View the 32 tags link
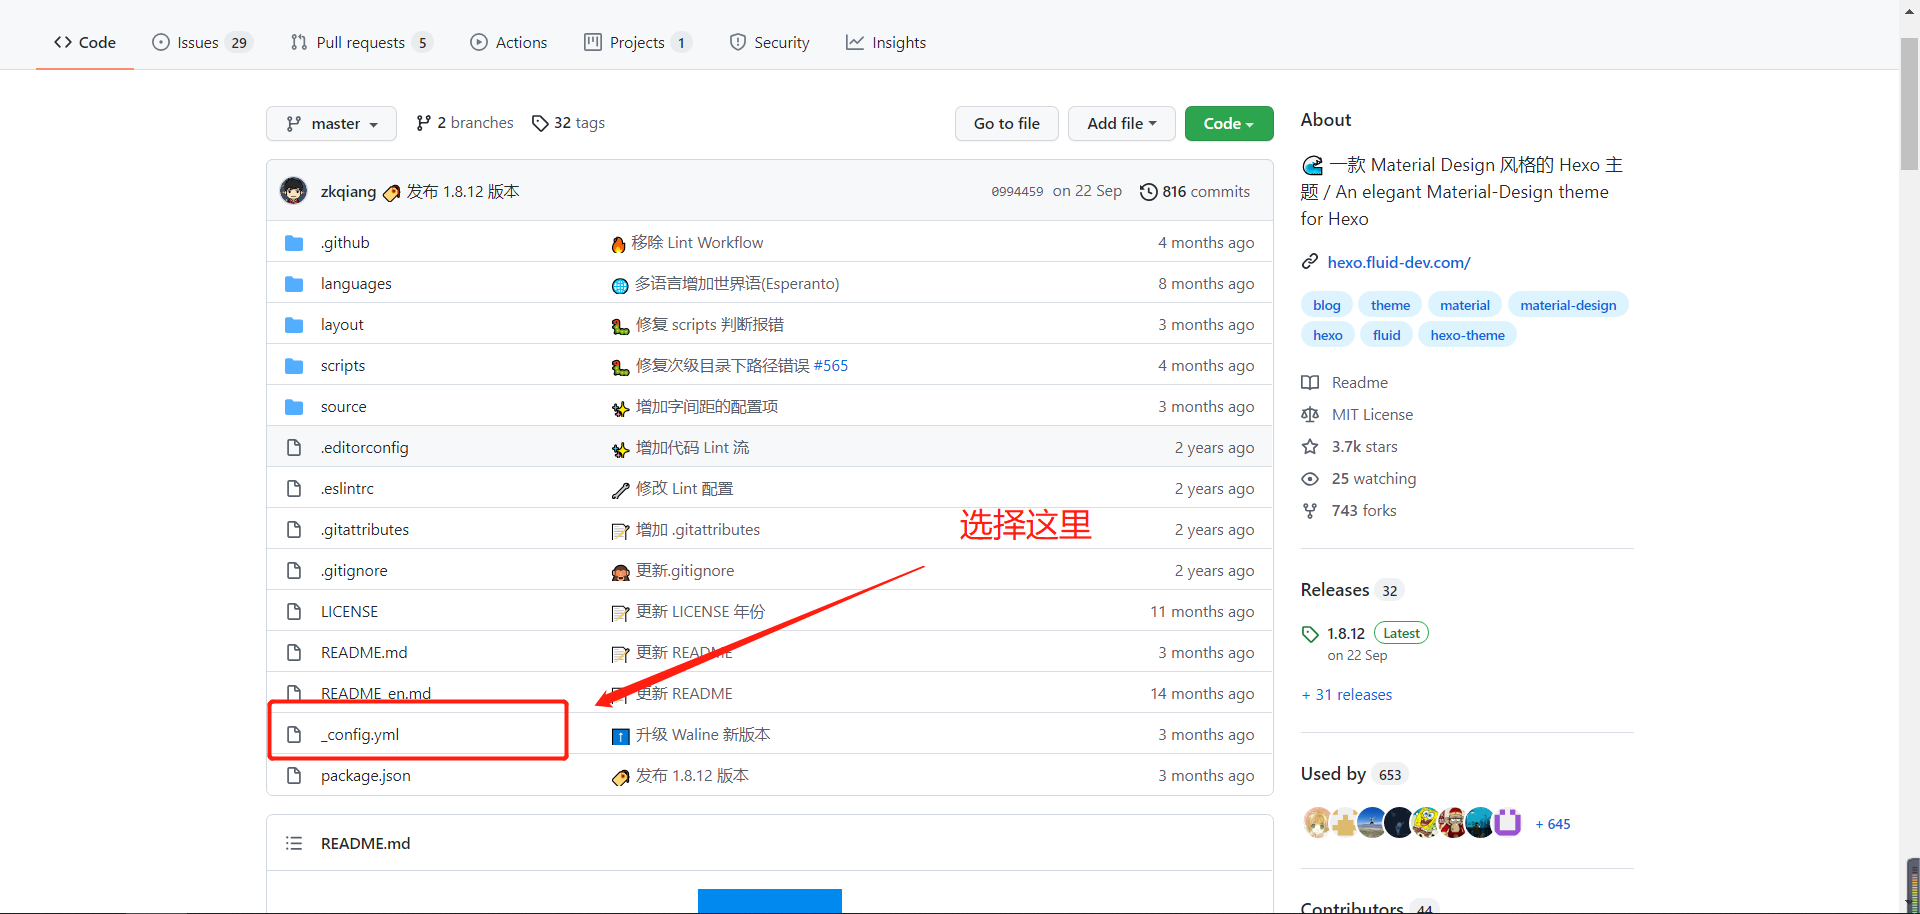1920x914 pixels. pyautogui.click(x=568, y=122)
